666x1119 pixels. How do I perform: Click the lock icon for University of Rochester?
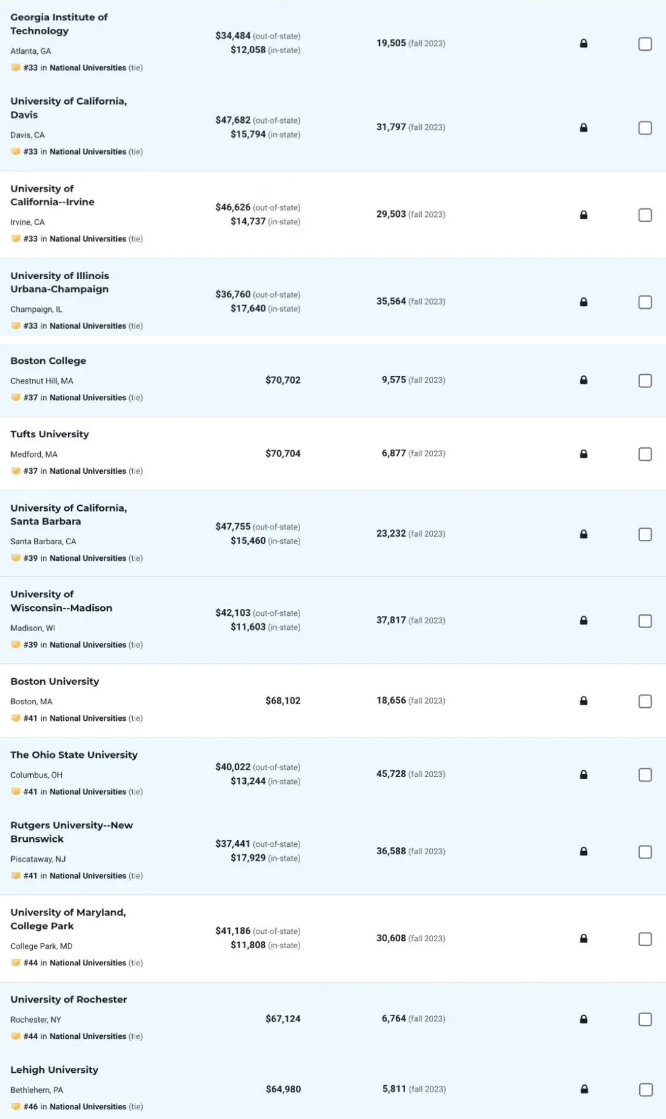pyautogui.click(x=583, y=1019)
